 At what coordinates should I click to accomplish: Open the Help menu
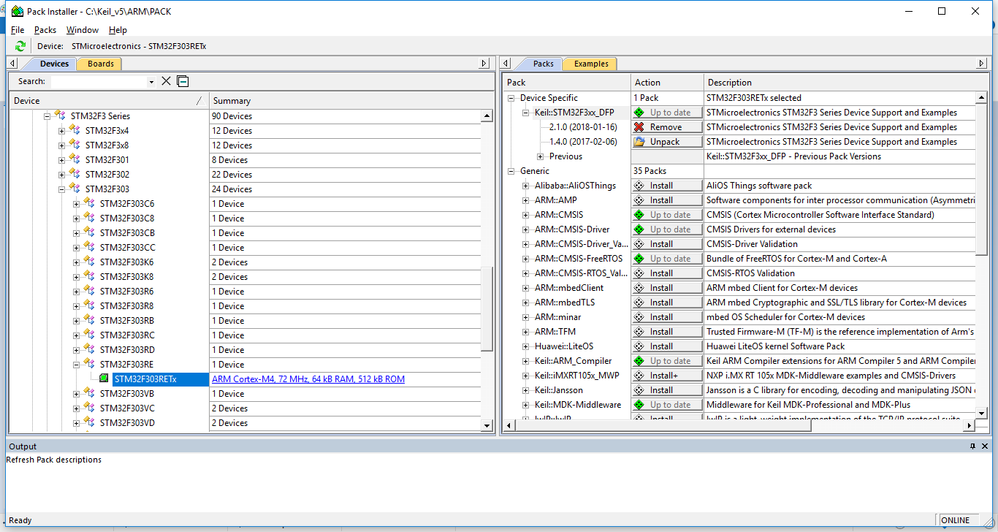pos(118,30)
